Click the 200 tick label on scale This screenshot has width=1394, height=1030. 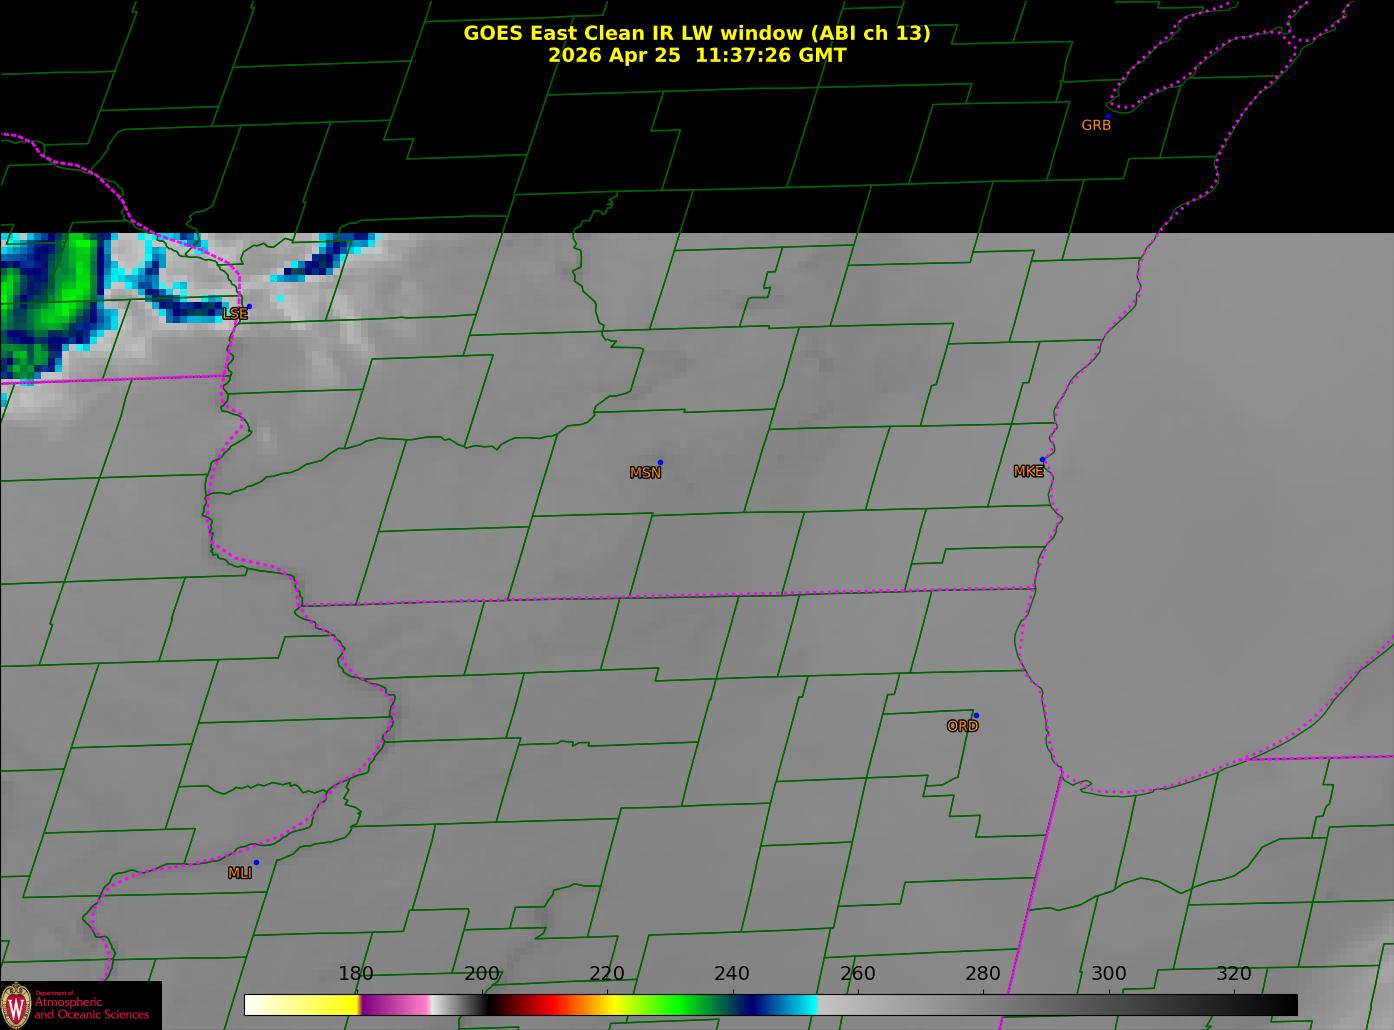(x=482, y=973)
